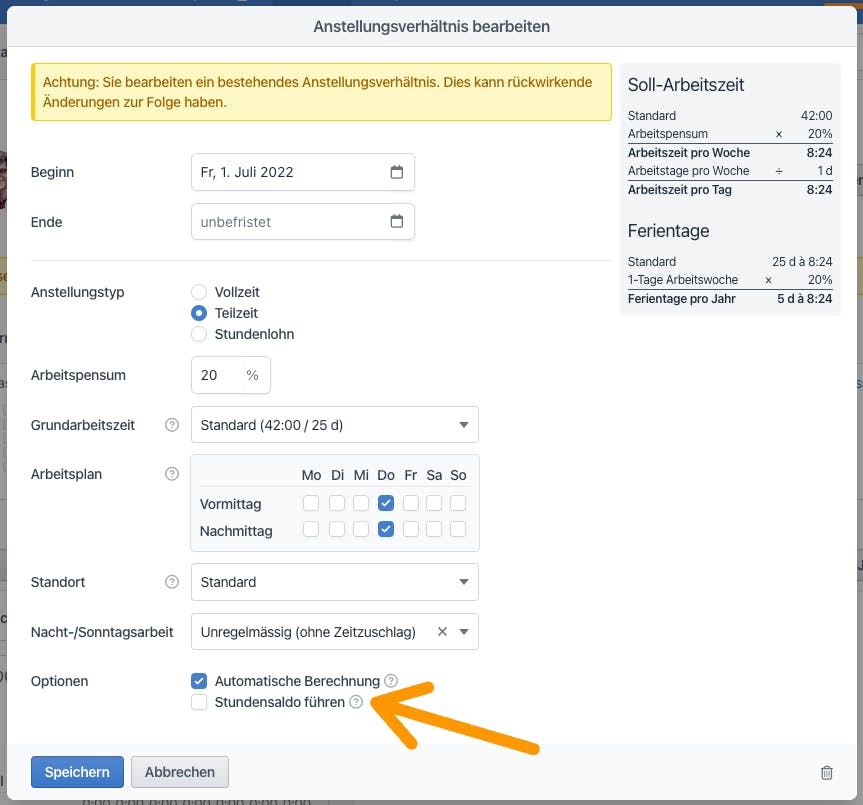The height and width of the screenshot is (805, 863).
Task: Open the Beginn date calendar icon
Action: [x=397, y=172]
